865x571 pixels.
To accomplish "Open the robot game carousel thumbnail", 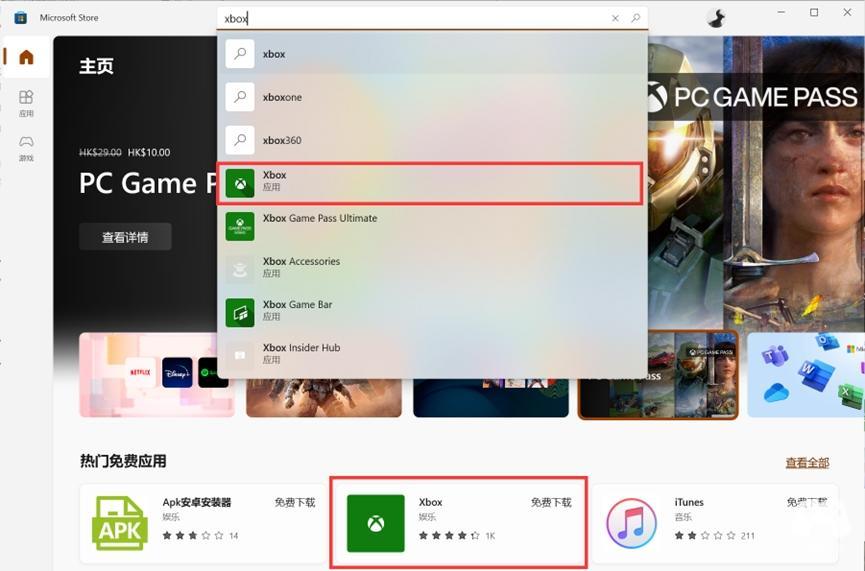I will [x=324, y=397].
